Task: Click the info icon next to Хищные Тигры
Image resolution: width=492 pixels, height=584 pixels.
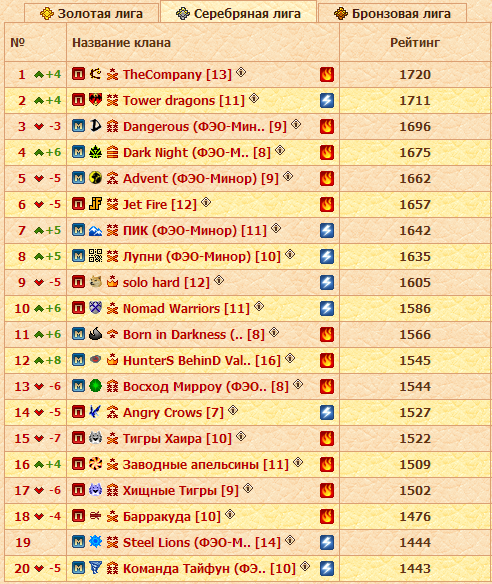Action: (248, 488)
